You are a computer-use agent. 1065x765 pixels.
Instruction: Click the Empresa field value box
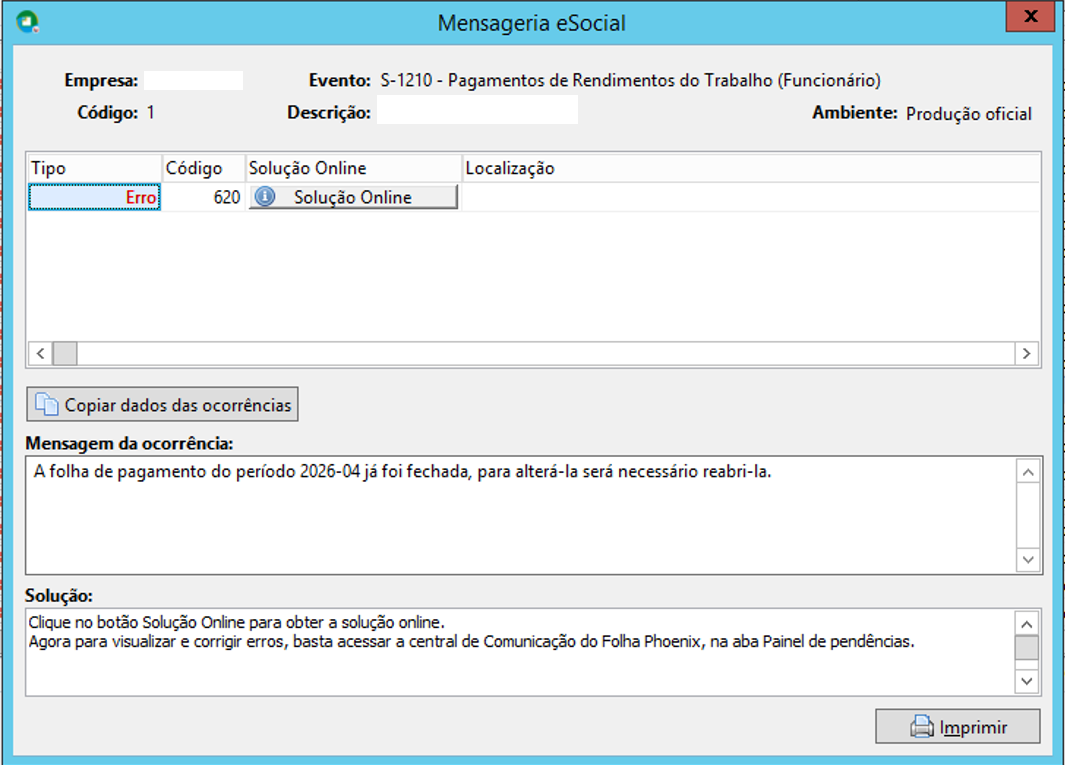pos(194,80)
